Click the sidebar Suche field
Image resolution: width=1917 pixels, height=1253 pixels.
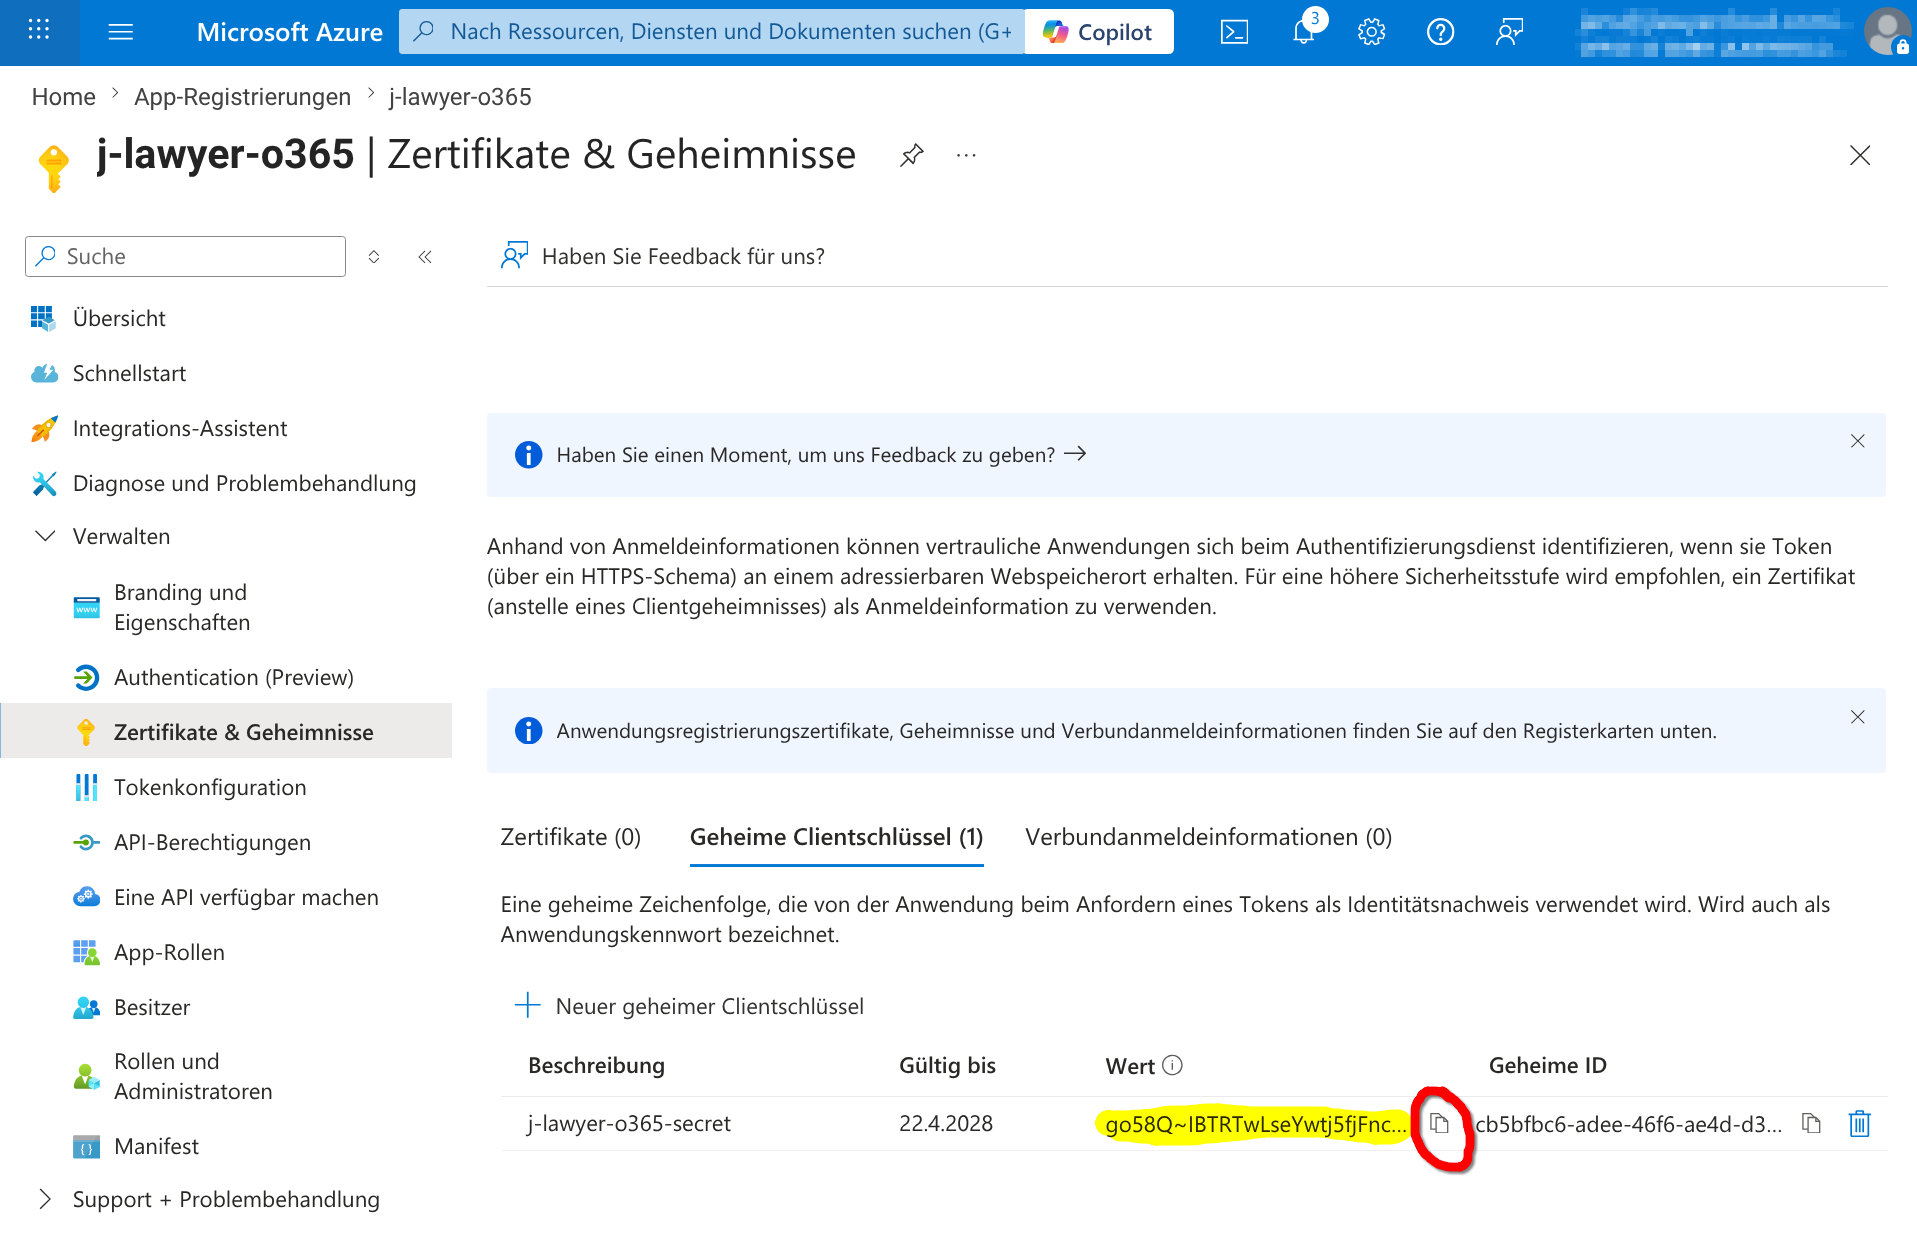[x=185, y=256]
